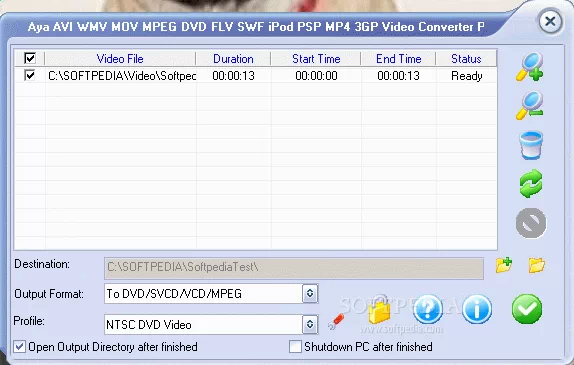Click the add video magnifier plus icon

530,67
